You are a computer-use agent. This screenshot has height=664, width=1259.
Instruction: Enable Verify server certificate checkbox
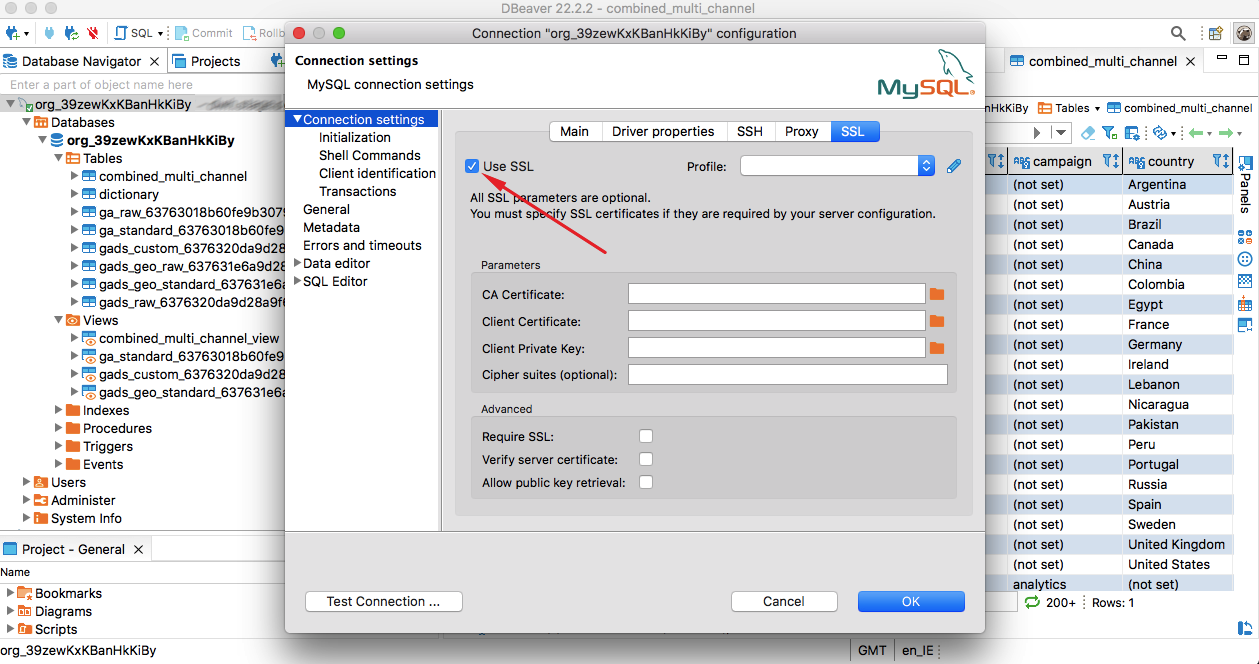click(646, 459)
